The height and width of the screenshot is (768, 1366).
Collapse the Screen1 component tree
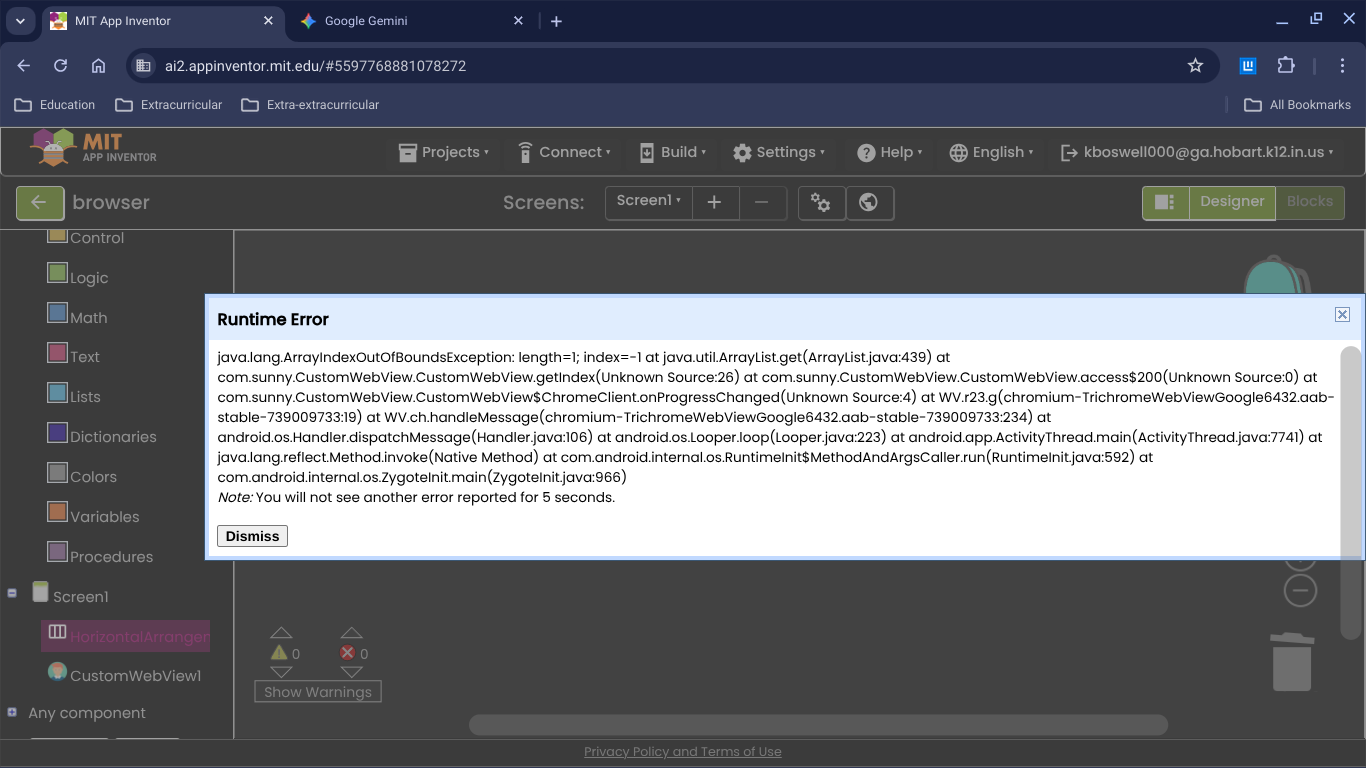[x=12, y=593]
